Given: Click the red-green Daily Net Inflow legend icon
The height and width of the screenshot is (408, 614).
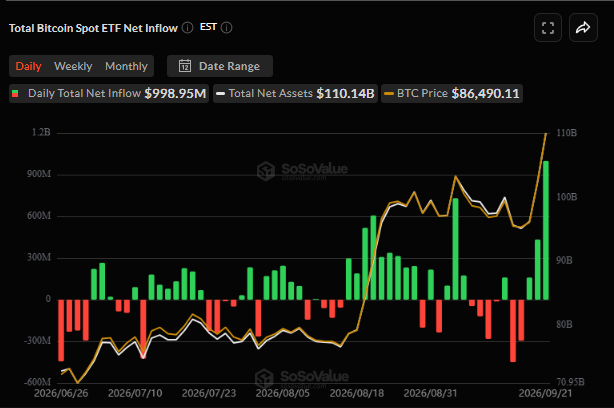Looking at the screenshot, I should click(x=15, y=94).
